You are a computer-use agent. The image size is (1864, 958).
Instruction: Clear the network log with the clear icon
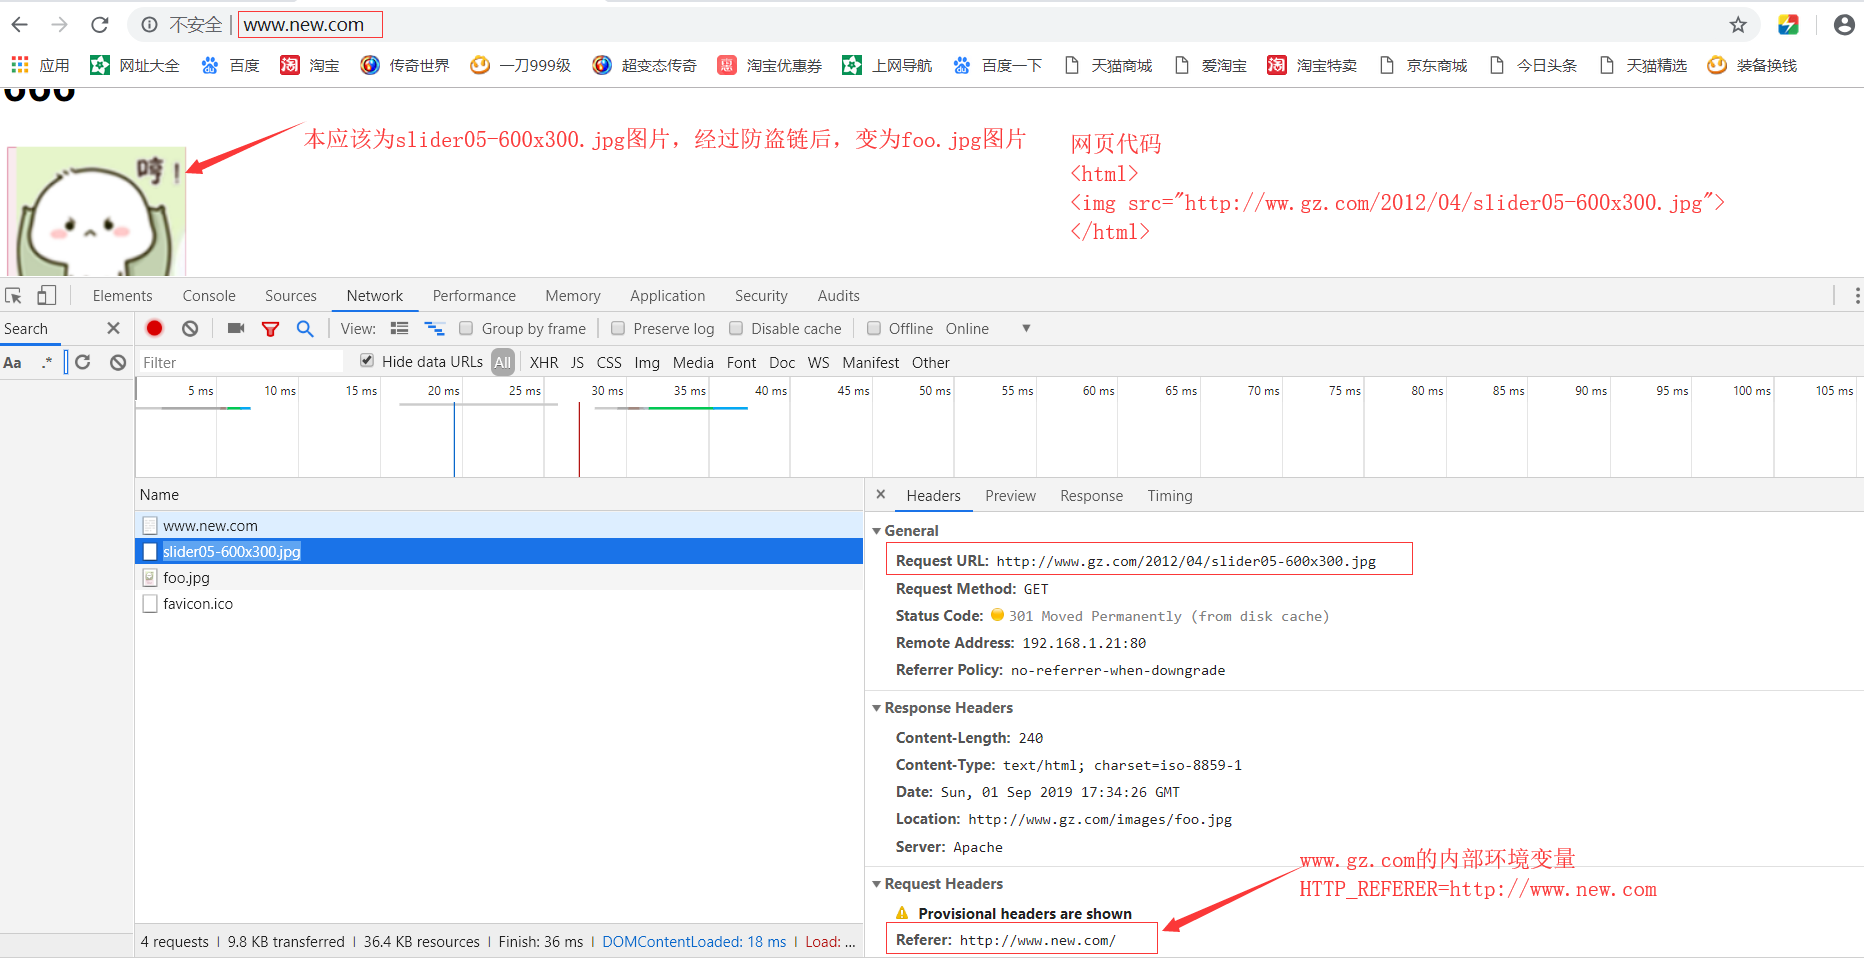pyautogui.click(x=190, y=328)
